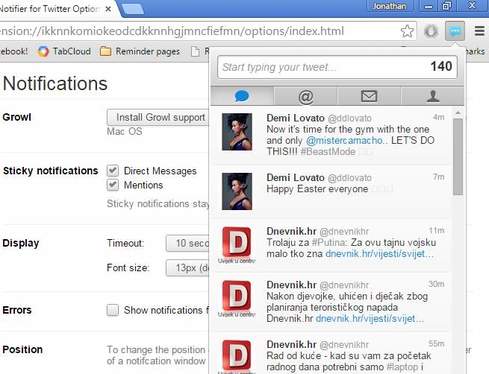
Task: Enable Show notifications for errors checkbox
Action: (113, 310)
